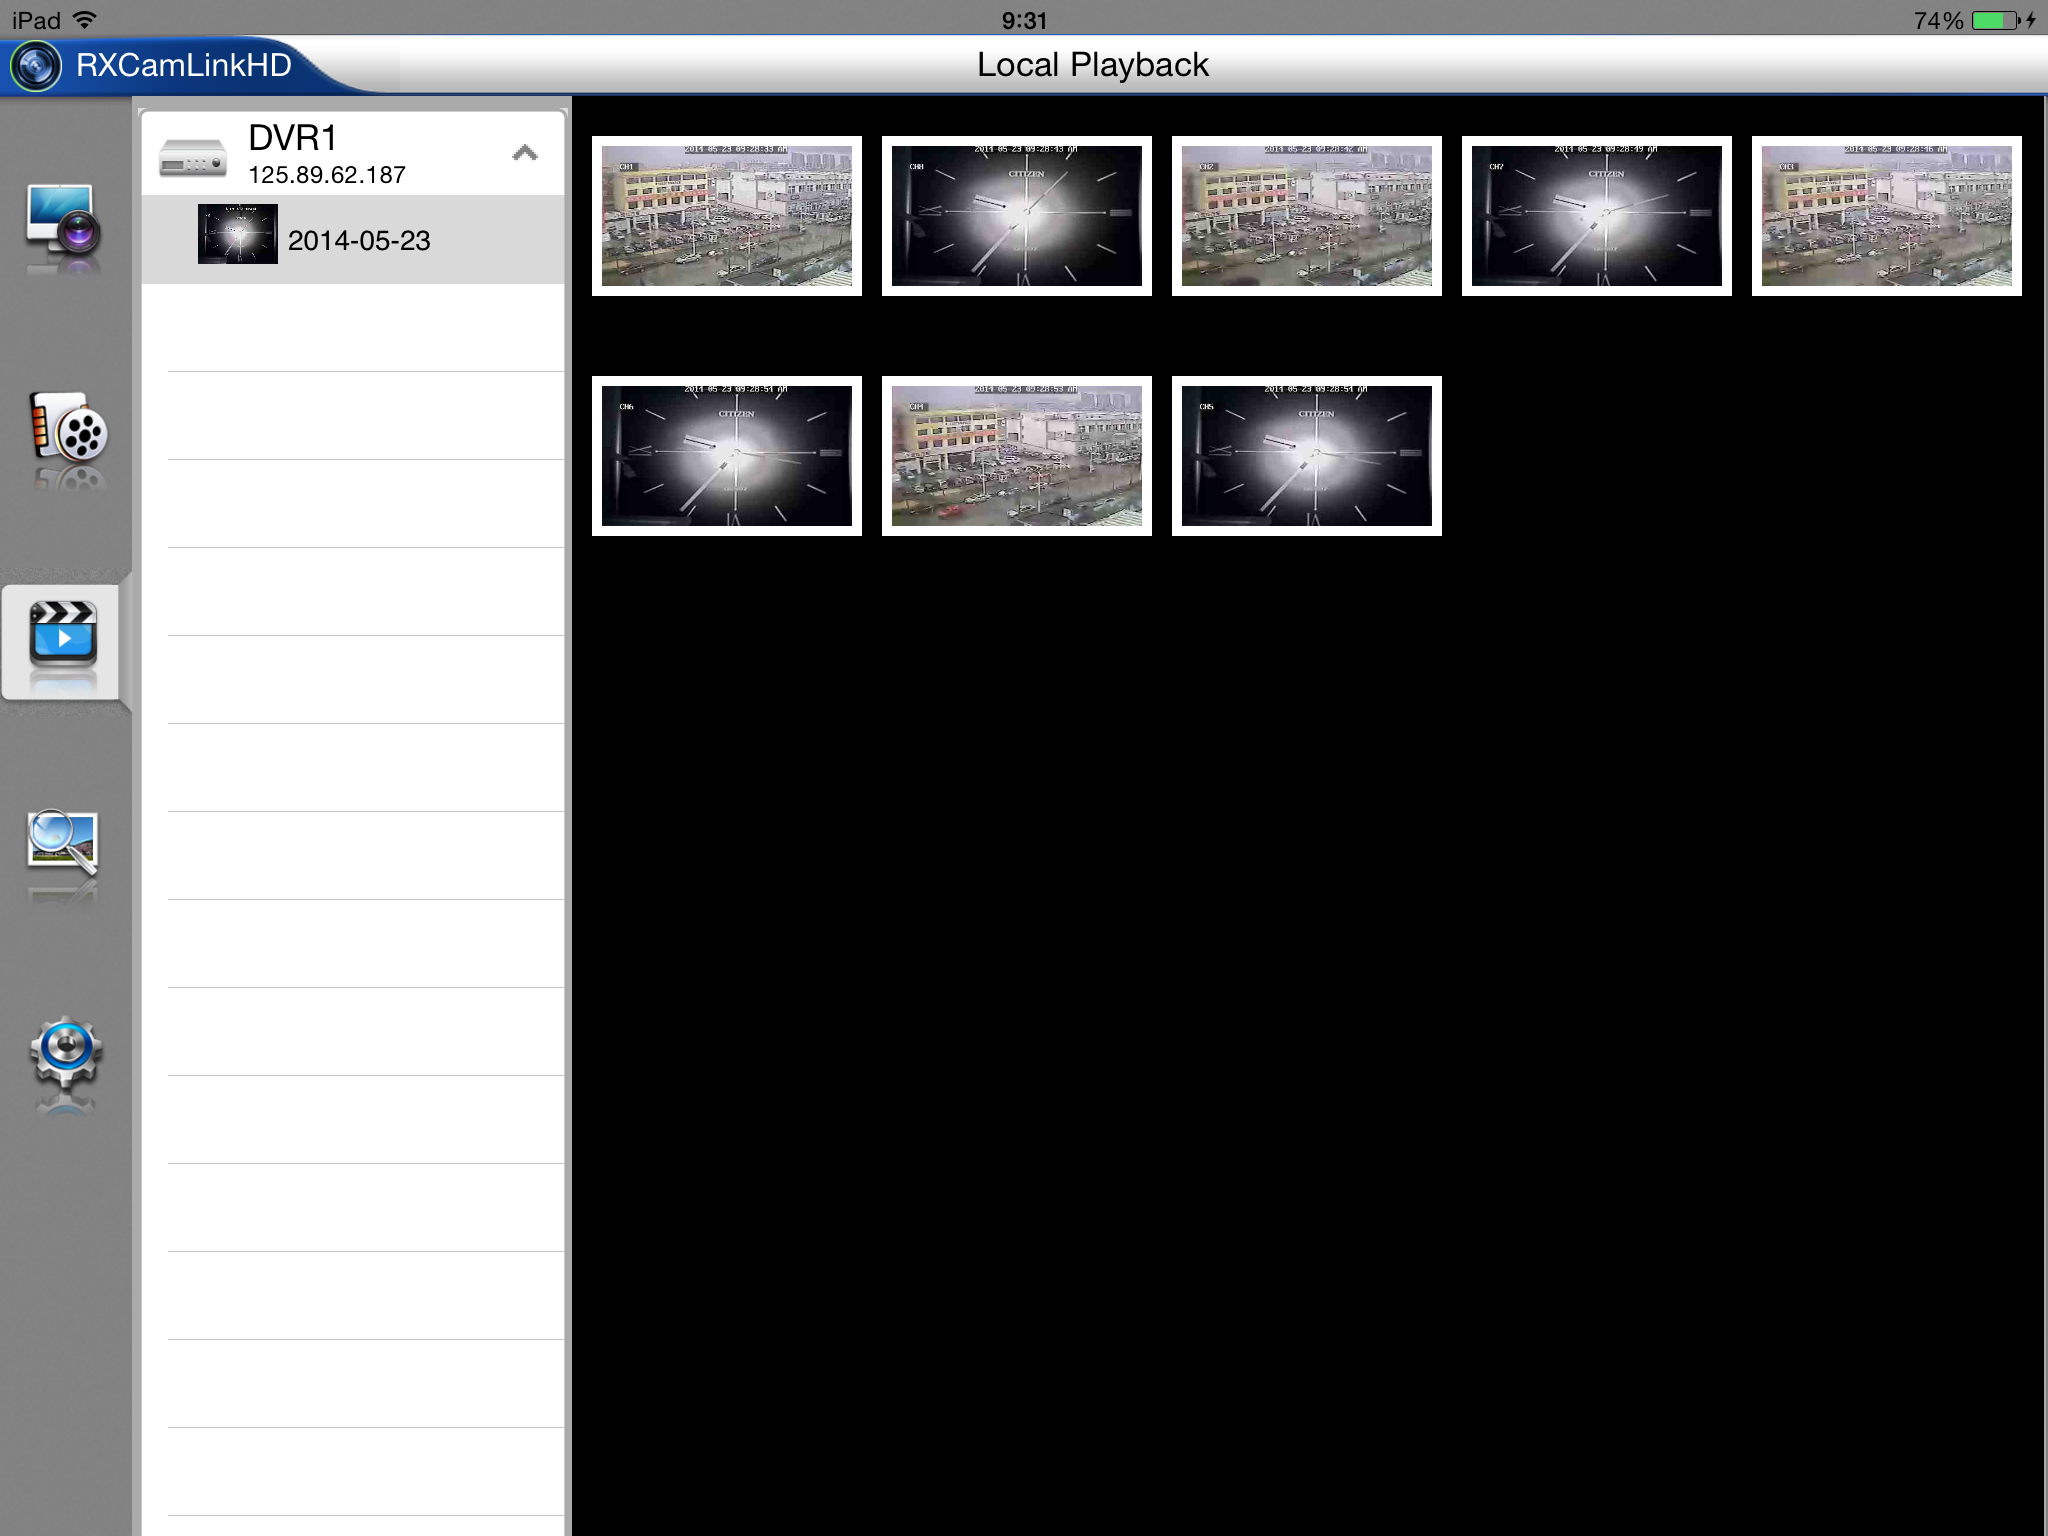Play the CH4 street view recording thumbnail

[1017, 456]
